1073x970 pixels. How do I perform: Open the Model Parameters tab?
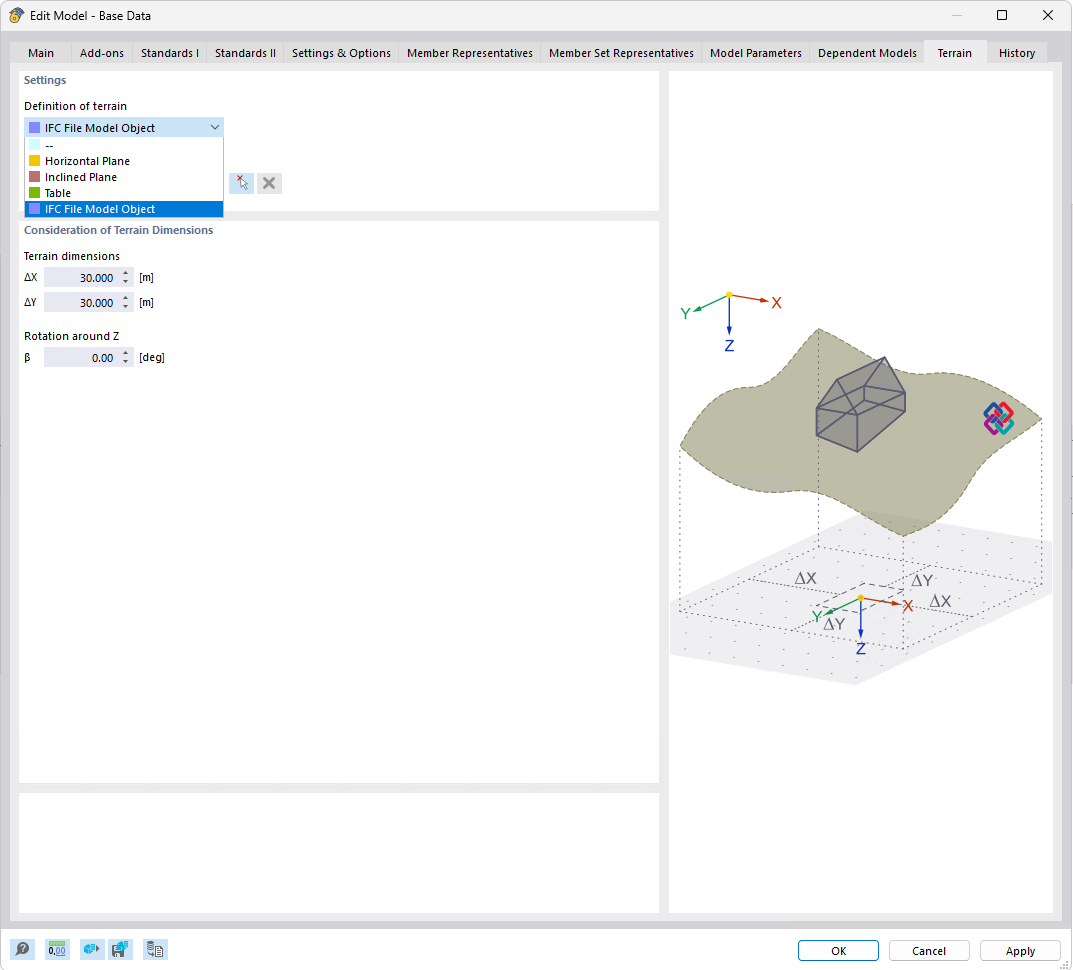(755, 53)
